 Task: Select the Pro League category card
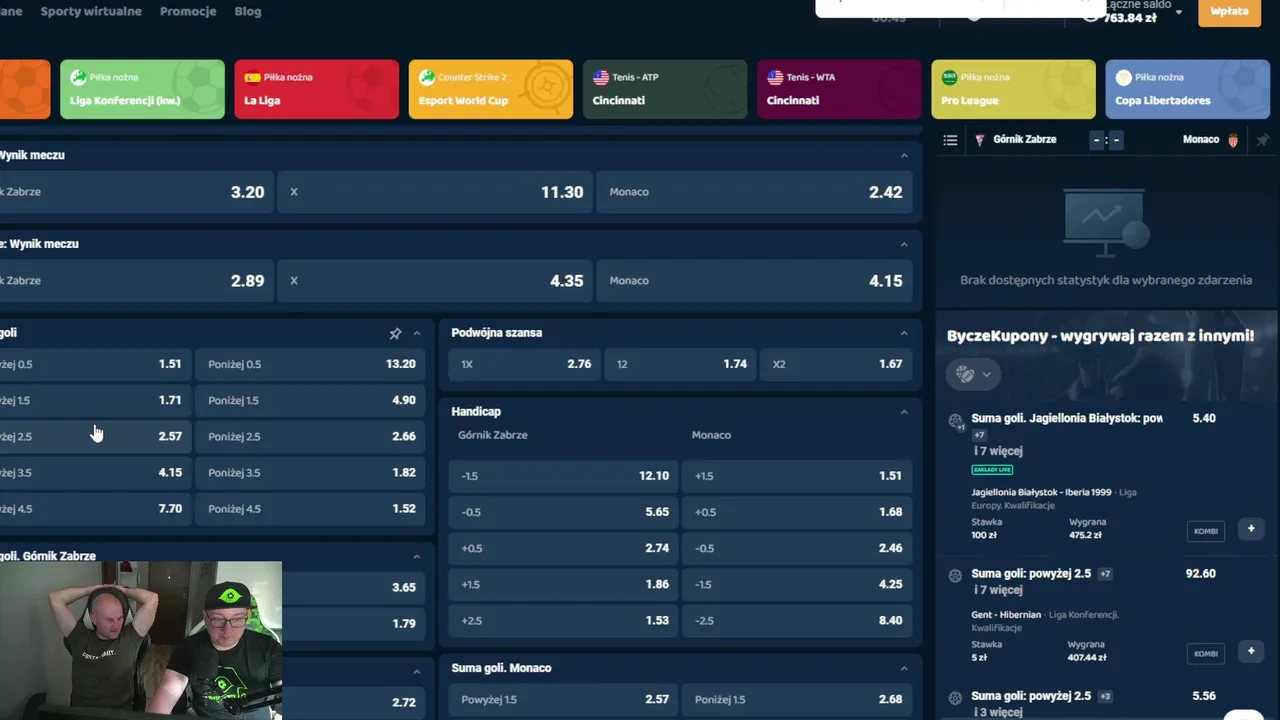coord(1013,89)
